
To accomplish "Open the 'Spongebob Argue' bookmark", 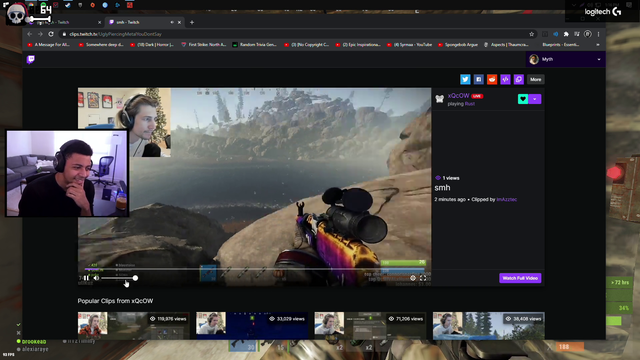I will point(458,45).
